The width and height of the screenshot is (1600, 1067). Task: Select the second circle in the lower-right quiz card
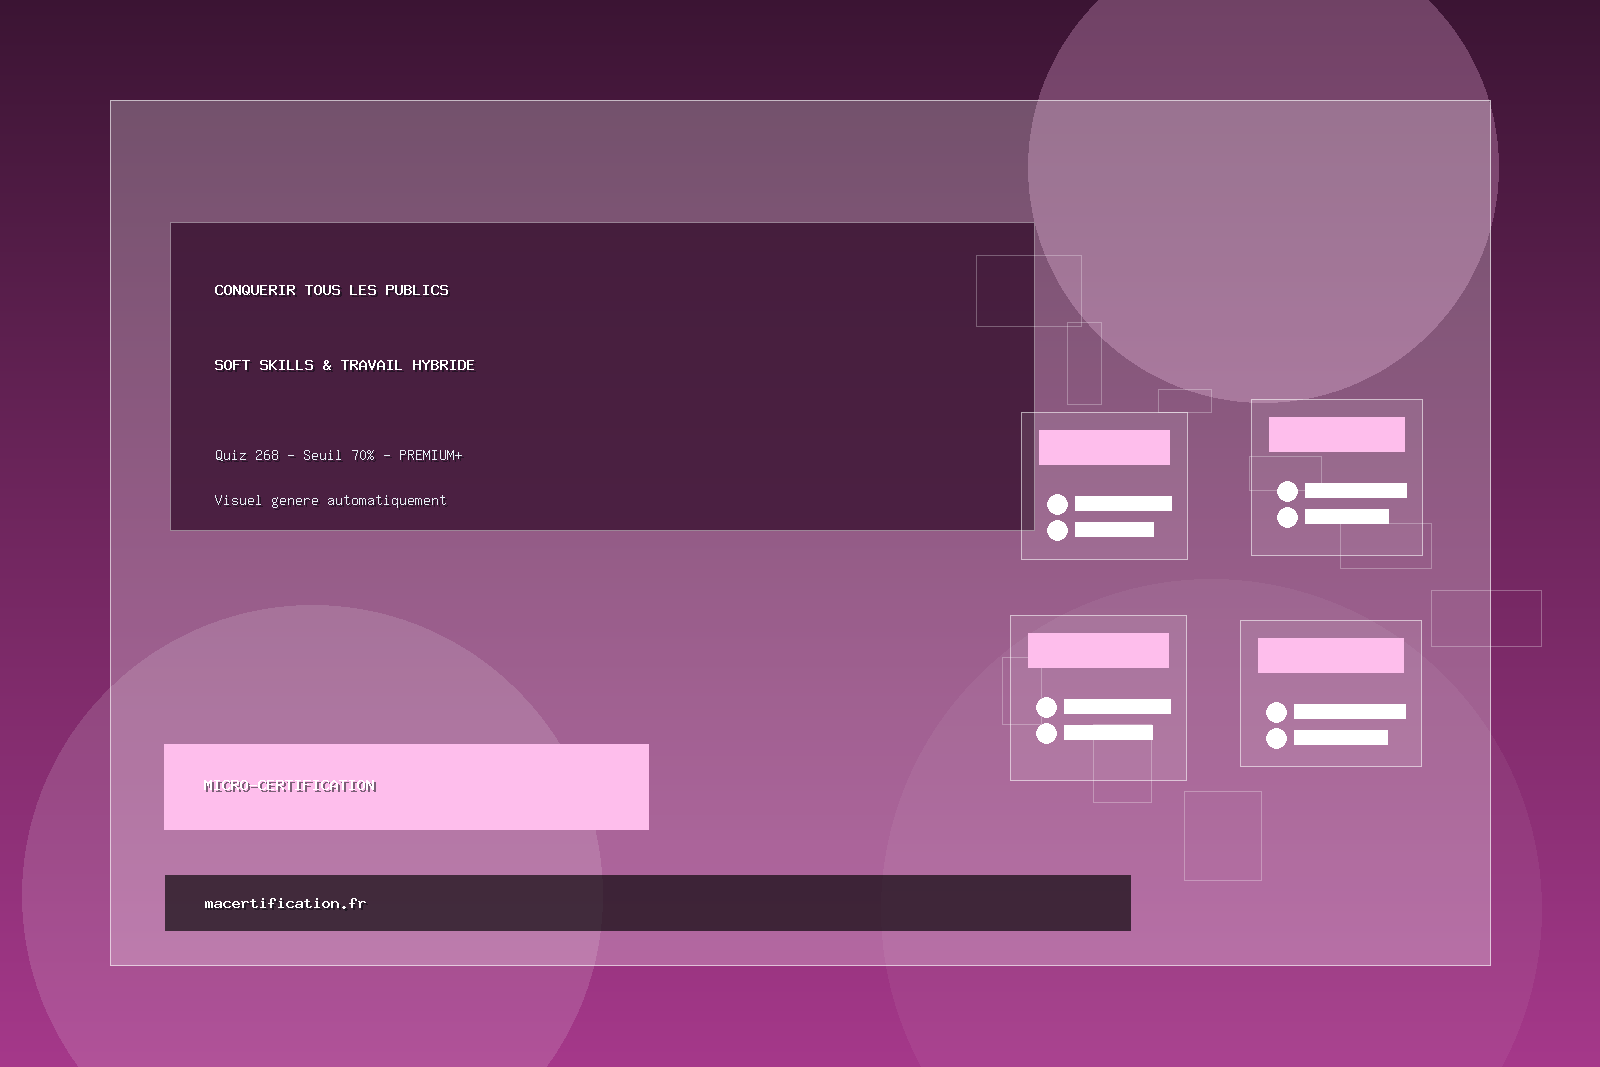tap(1276, 738)
